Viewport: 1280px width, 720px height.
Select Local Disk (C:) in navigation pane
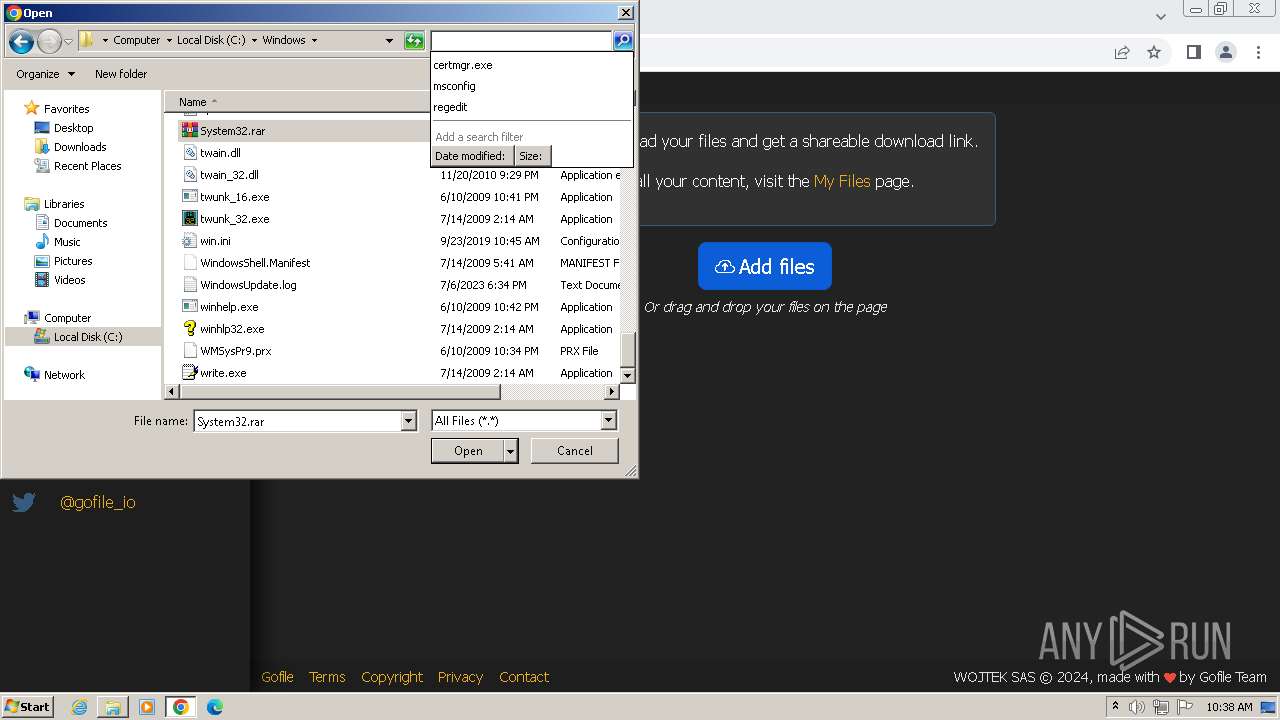(78, 337)
